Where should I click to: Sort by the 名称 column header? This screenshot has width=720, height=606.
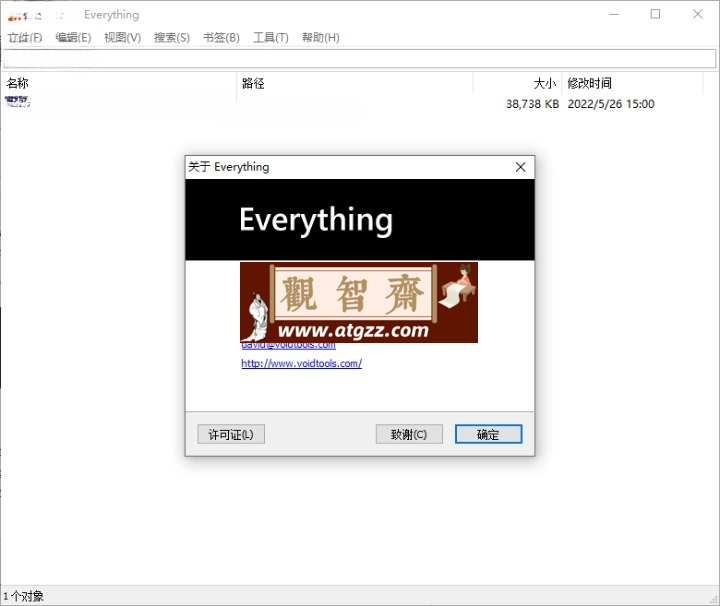point(119,83)
